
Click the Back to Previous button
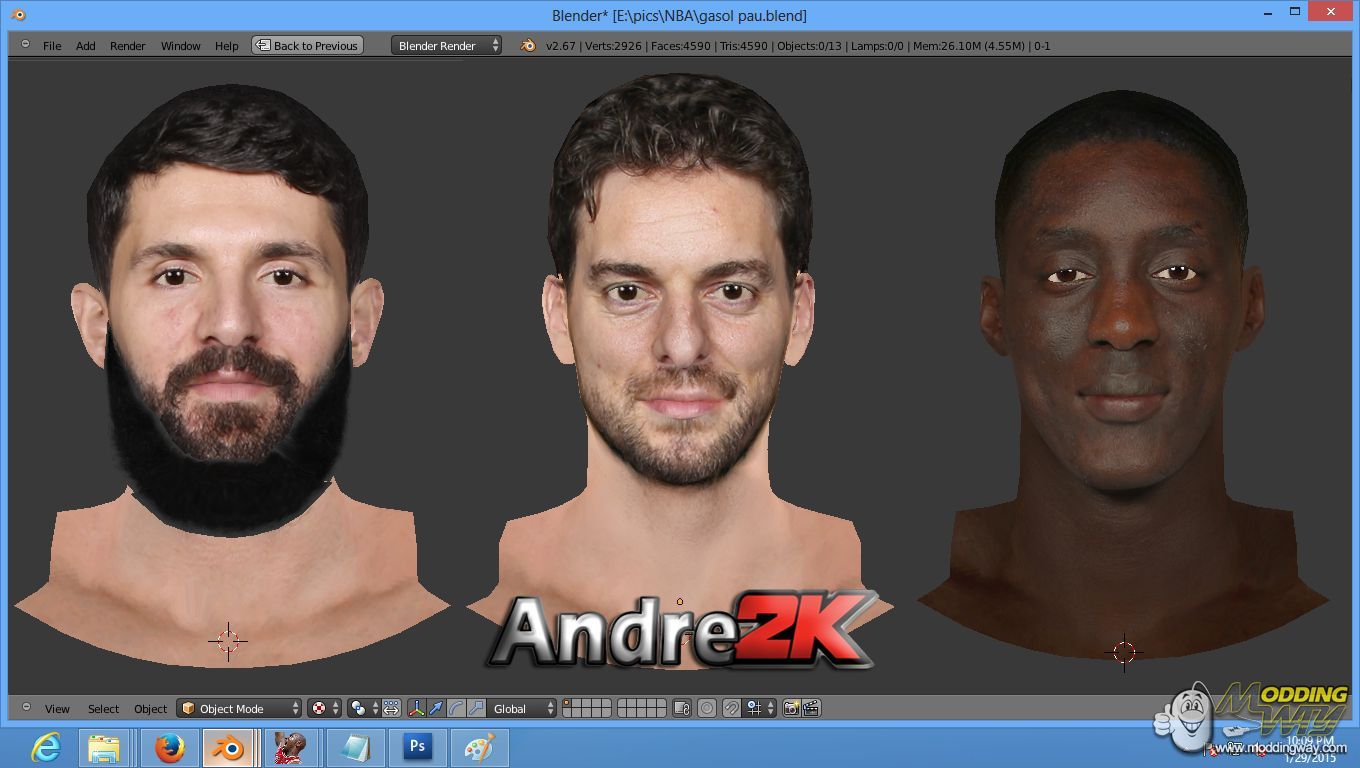point(307,45)
